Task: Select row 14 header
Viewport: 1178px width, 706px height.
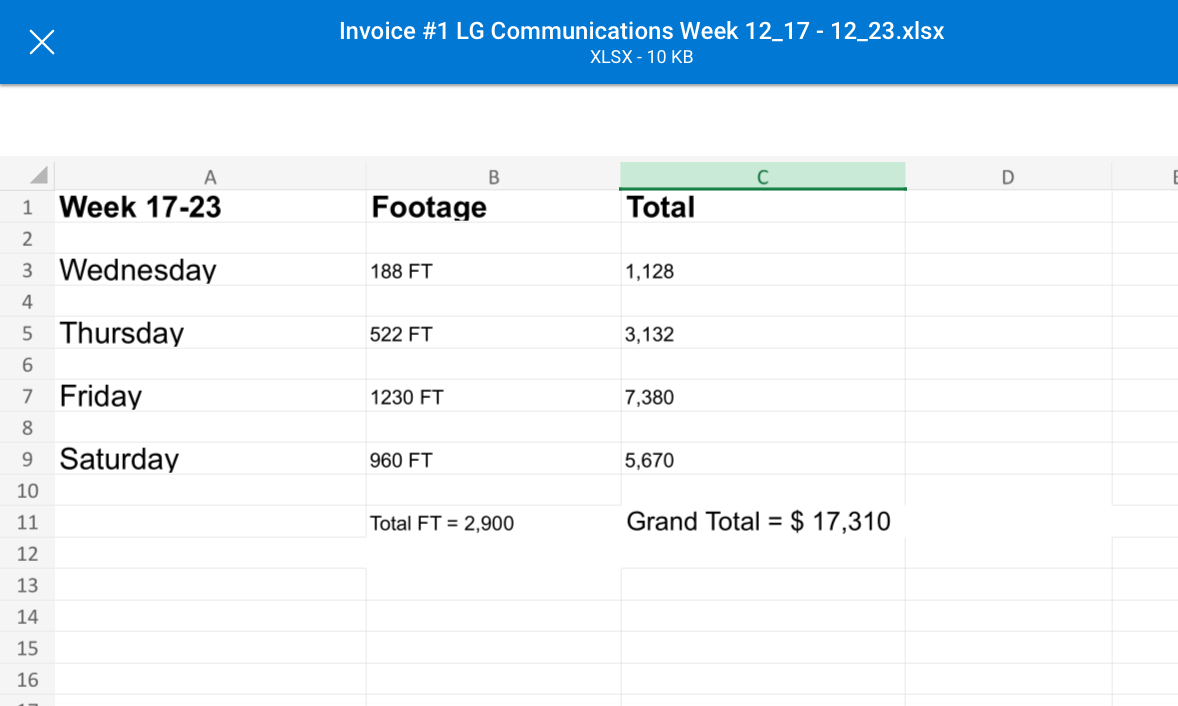Action: click(27, 617)
